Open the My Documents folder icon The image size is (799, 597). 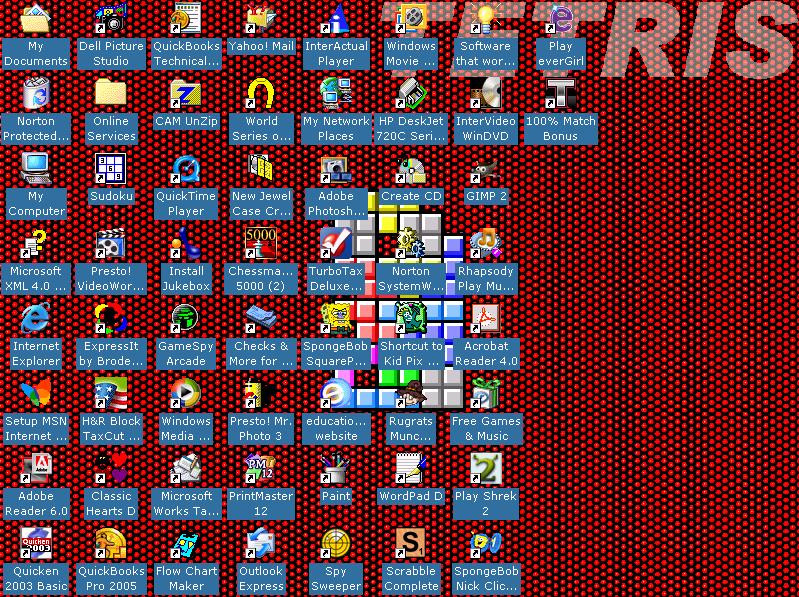36,19
